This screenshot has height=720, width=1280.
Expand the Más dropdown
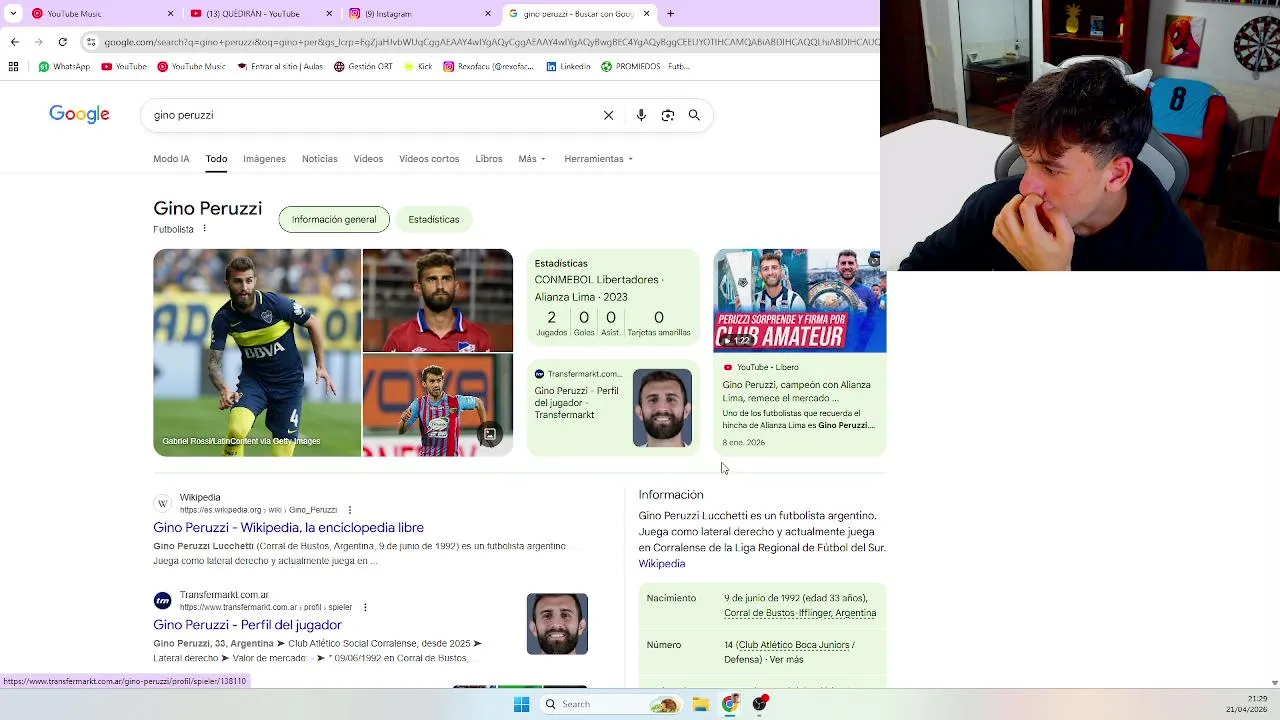(532, 159)
